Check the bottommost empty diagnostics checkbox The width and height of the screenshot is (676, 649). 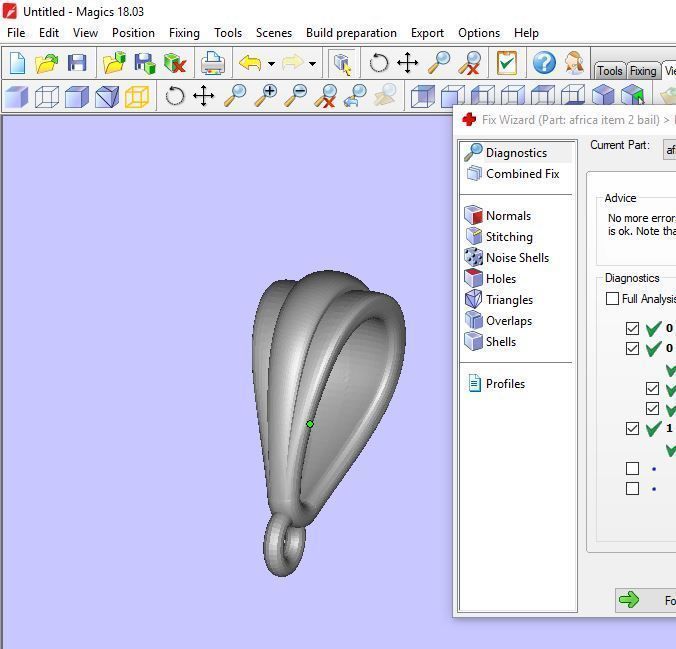pyautogui.click(x=632, y=489)
